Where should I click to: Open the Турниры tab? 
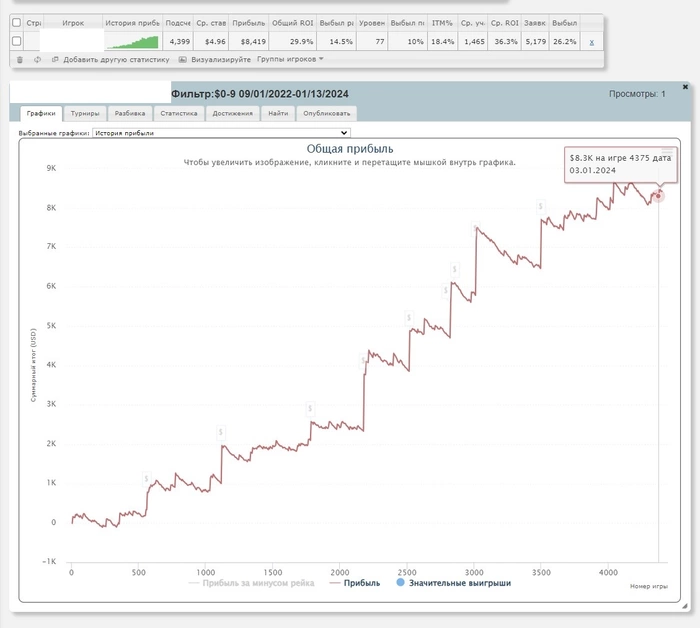click(x=85, y=113)
